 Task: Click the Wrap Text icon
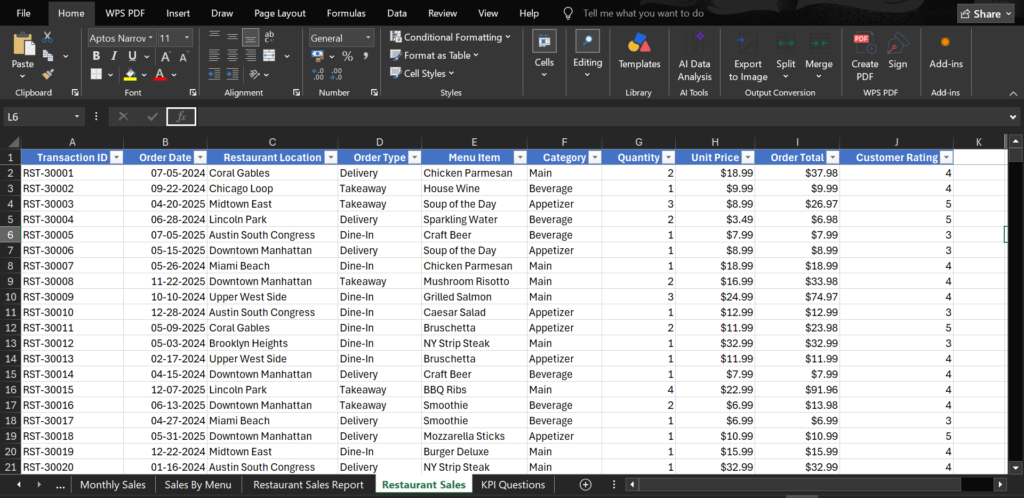[x=270, y=38]
